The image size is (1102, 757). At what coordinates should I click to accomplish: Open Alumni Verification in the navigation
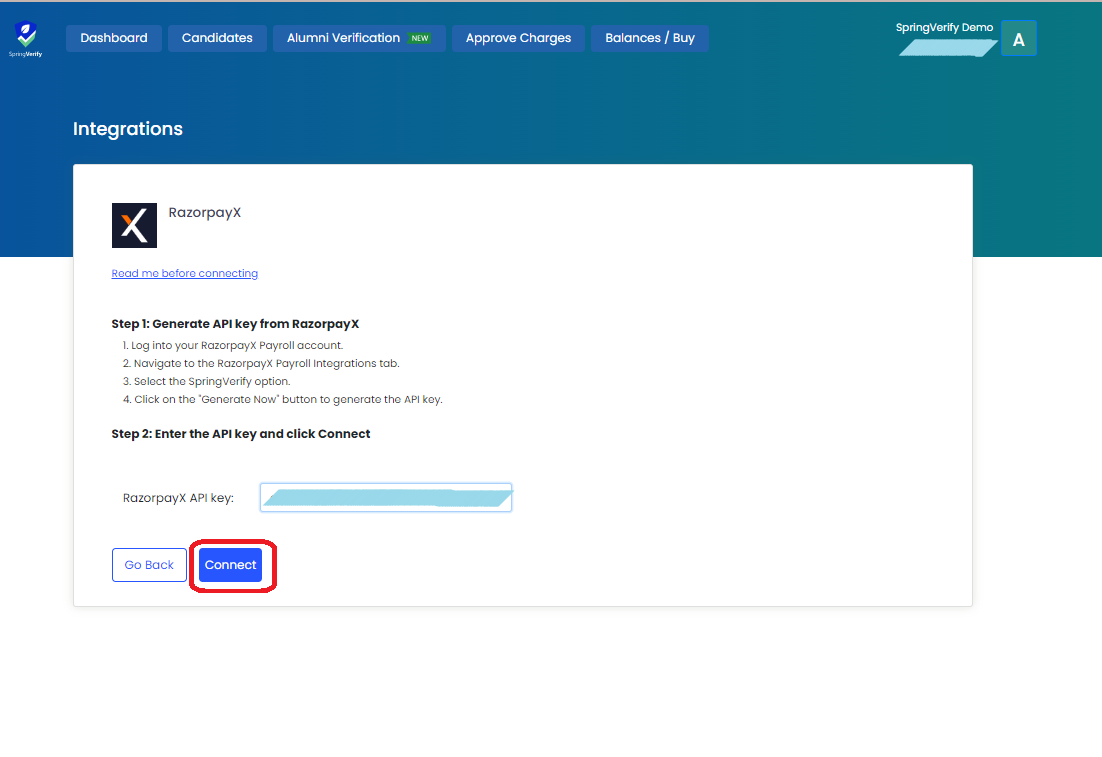(343, 38)
